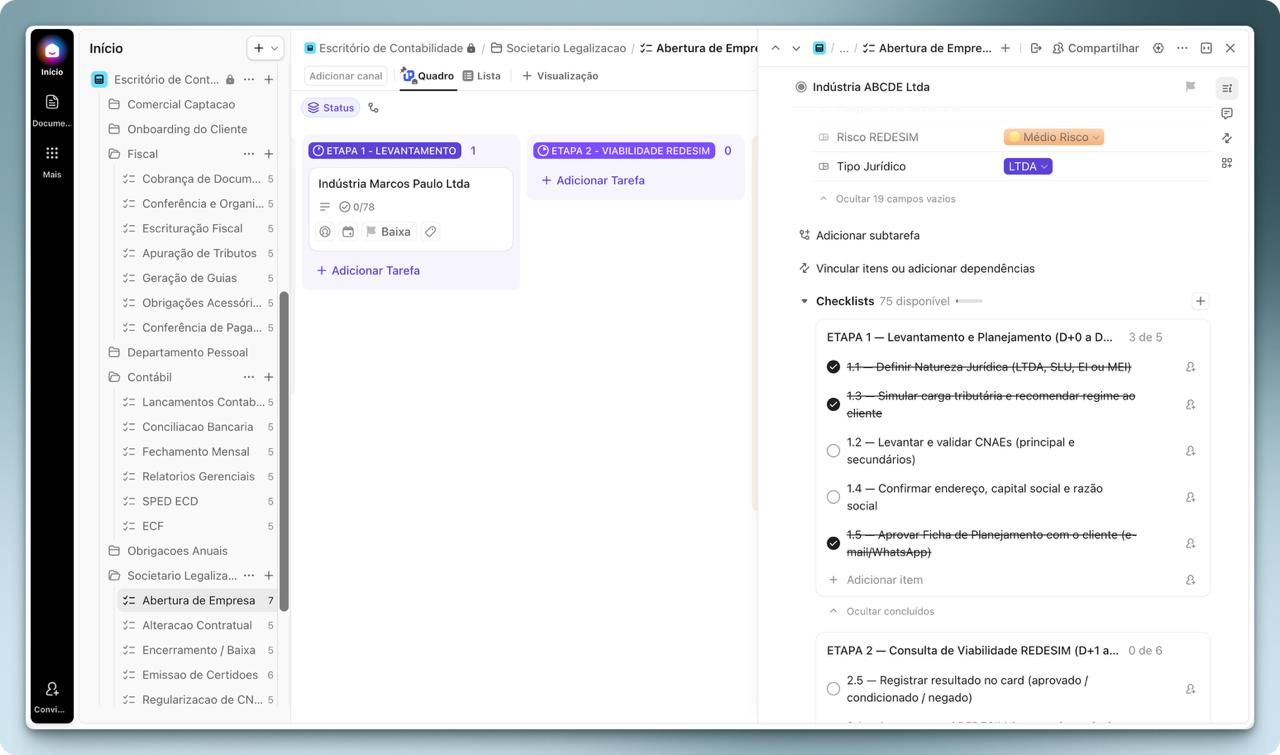Click the Adicionar canal field
This screenshot has height=755, width=1280.
click(346, 76)
